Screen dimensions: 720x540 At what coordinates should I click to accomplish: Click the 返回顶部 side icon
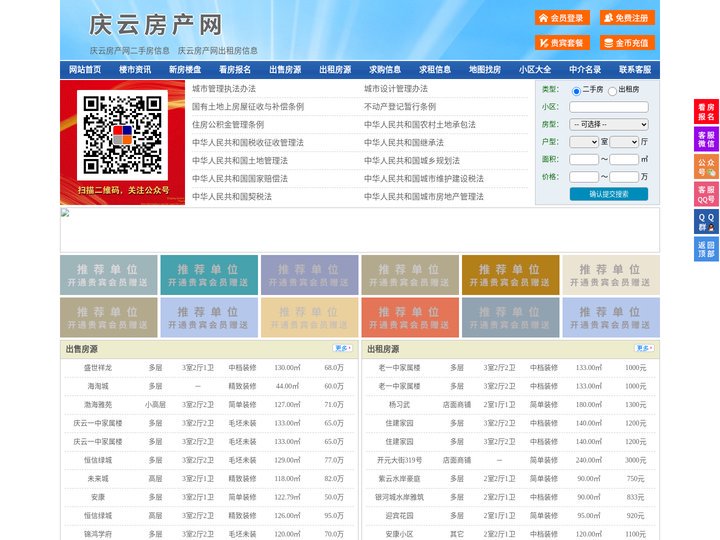(x=706, y=249)
